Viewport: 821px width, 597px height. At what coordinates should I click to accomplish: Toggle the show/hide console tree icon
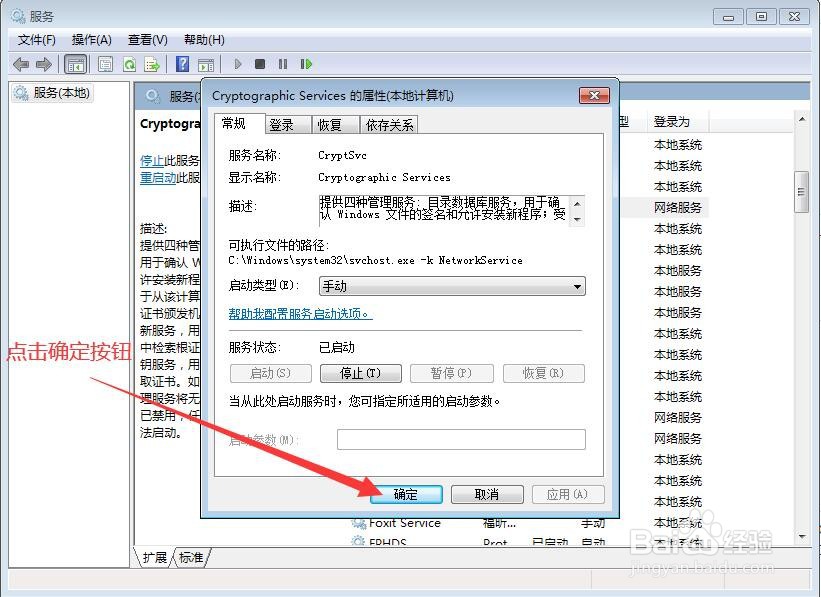pyautogui.click(x=76, y=64)
